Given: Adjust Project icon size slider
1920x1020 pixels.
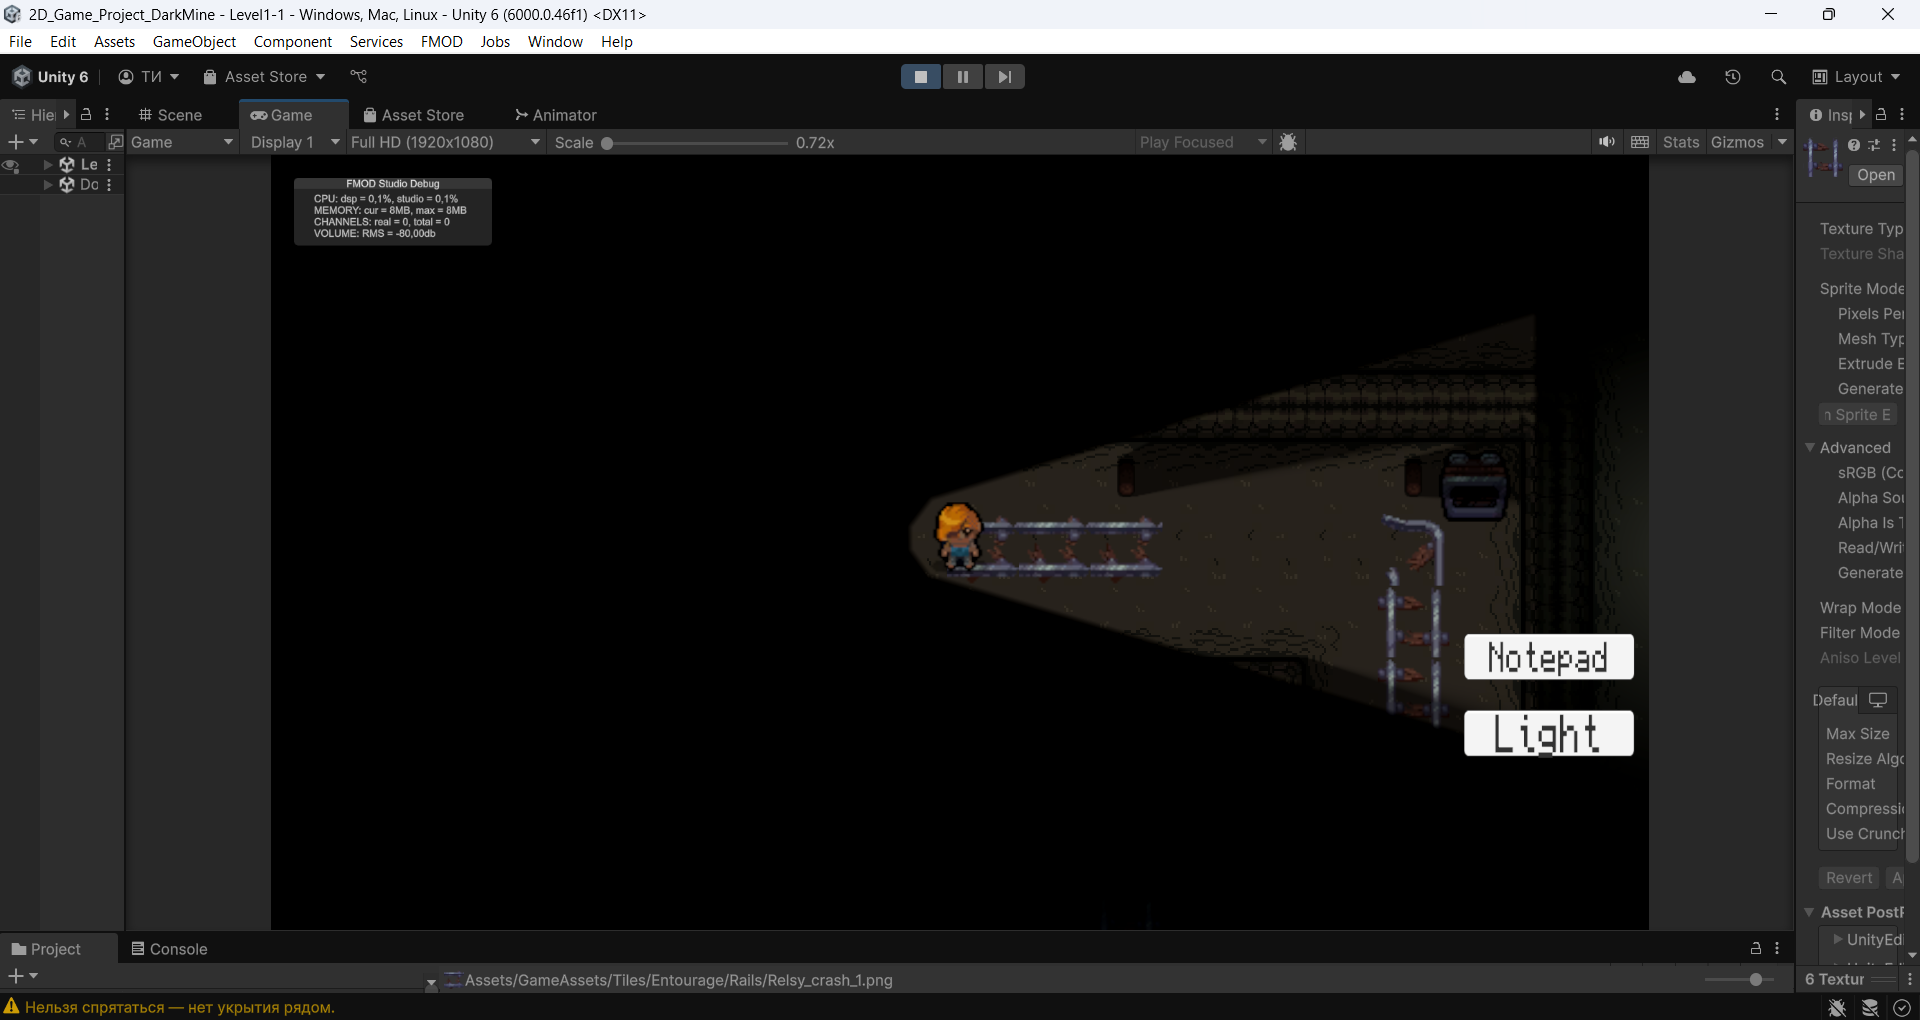Looking at the screenshot, I should coord(1740,980).
